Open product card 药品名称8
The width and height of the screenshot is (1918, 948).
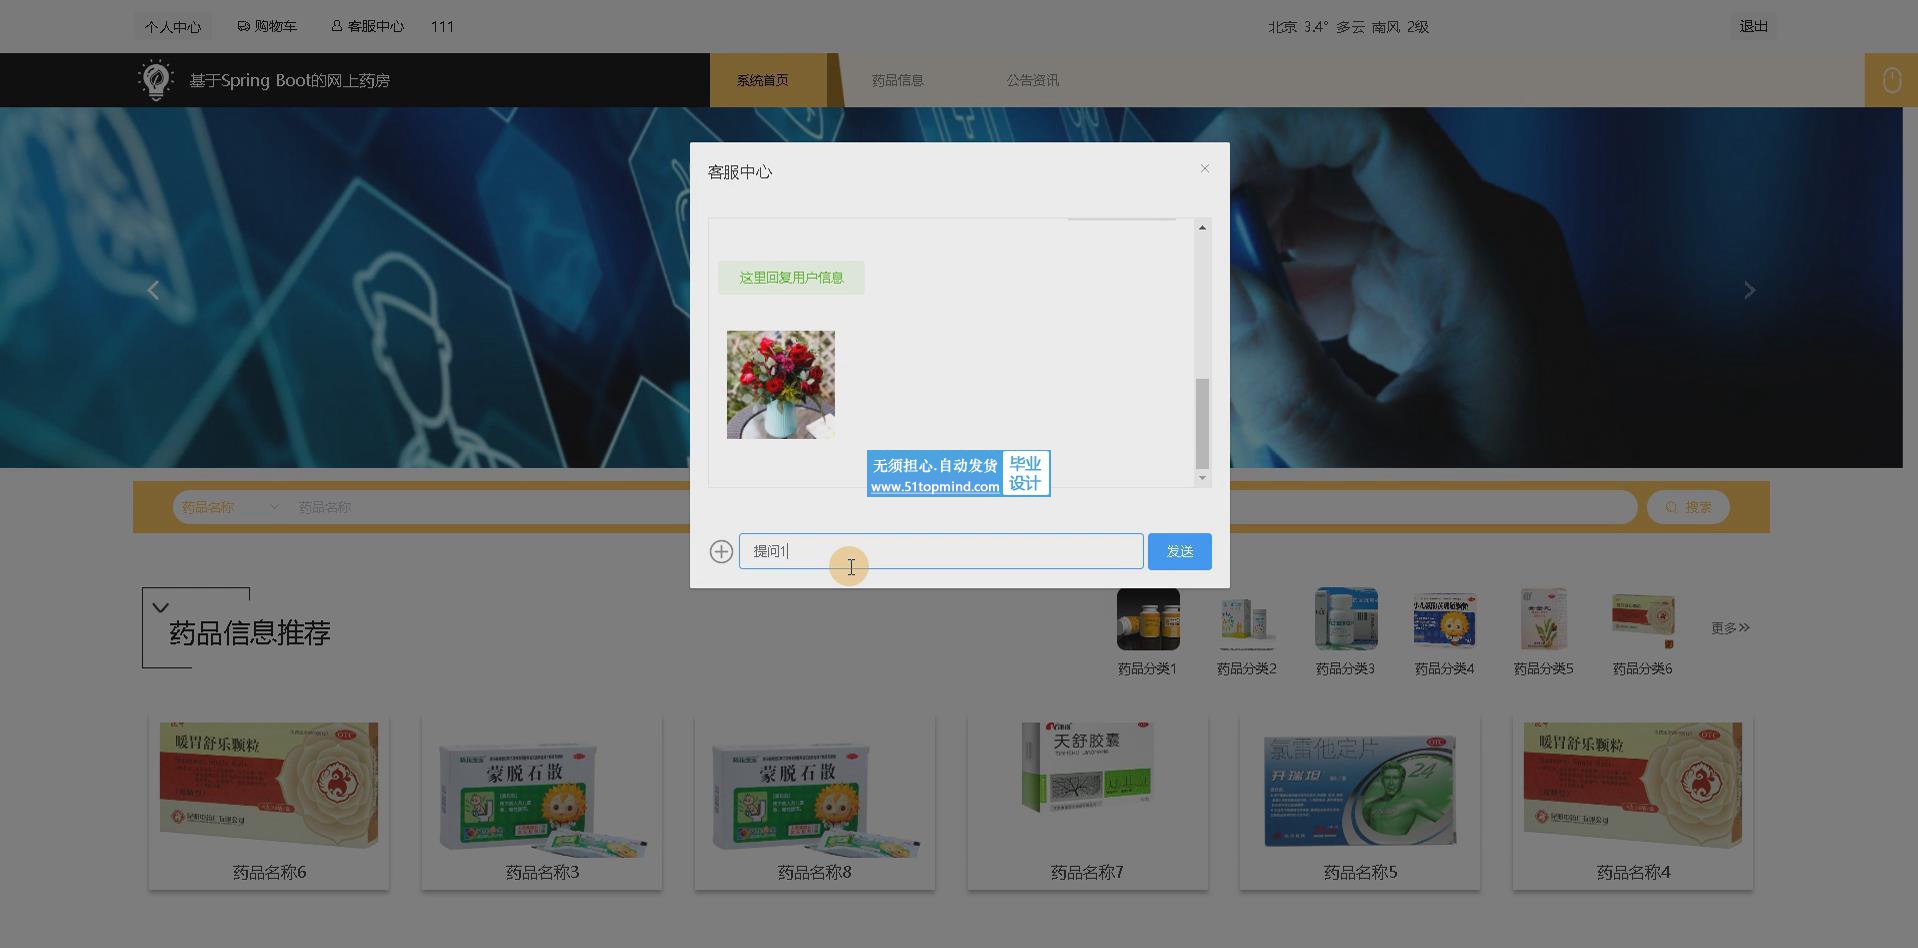tap(815, 802)
